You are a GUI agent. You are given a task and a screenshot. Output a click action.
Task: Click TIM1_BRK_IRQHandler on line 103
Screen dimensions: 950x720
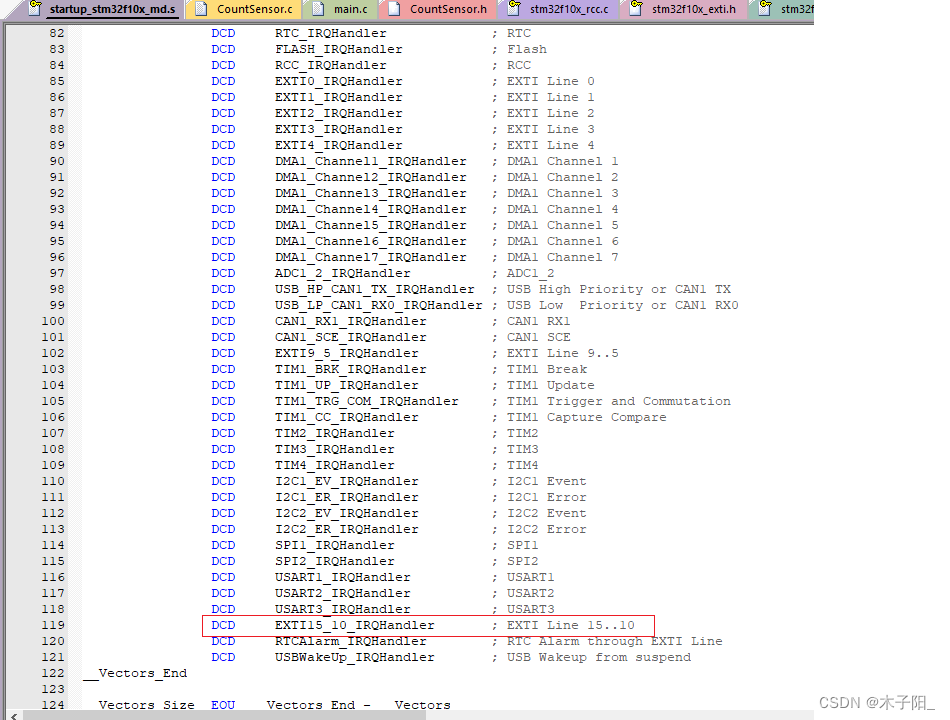[x=350, y=370]
